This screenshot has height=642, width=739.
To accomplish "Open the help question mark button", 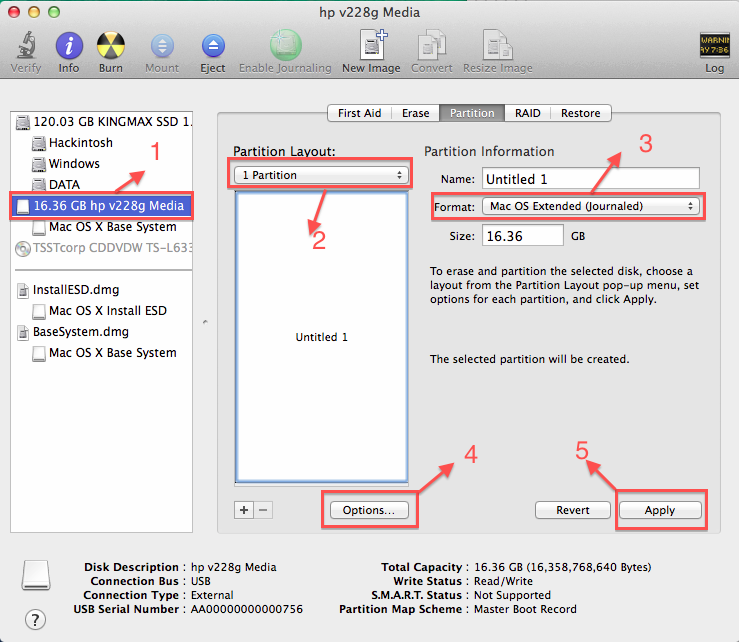I will click(35, 619).
